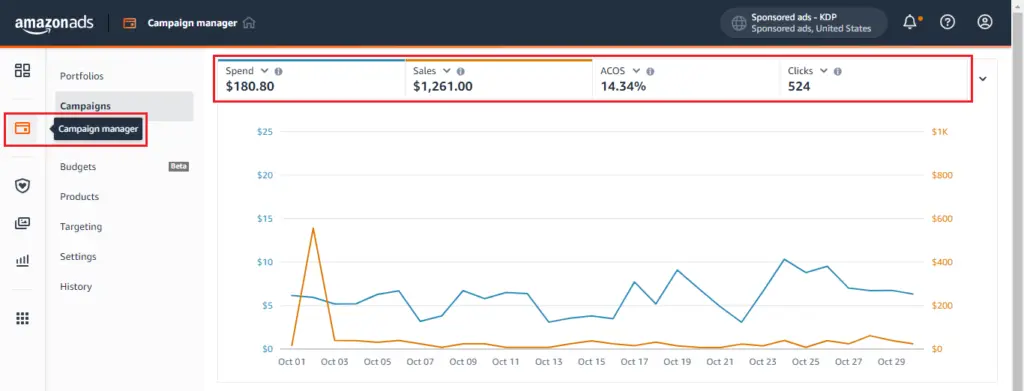The height and width of the screenshot is (391, 1024).
Task: Expand the ACOS metric dropdown
Action: [636, 70]
